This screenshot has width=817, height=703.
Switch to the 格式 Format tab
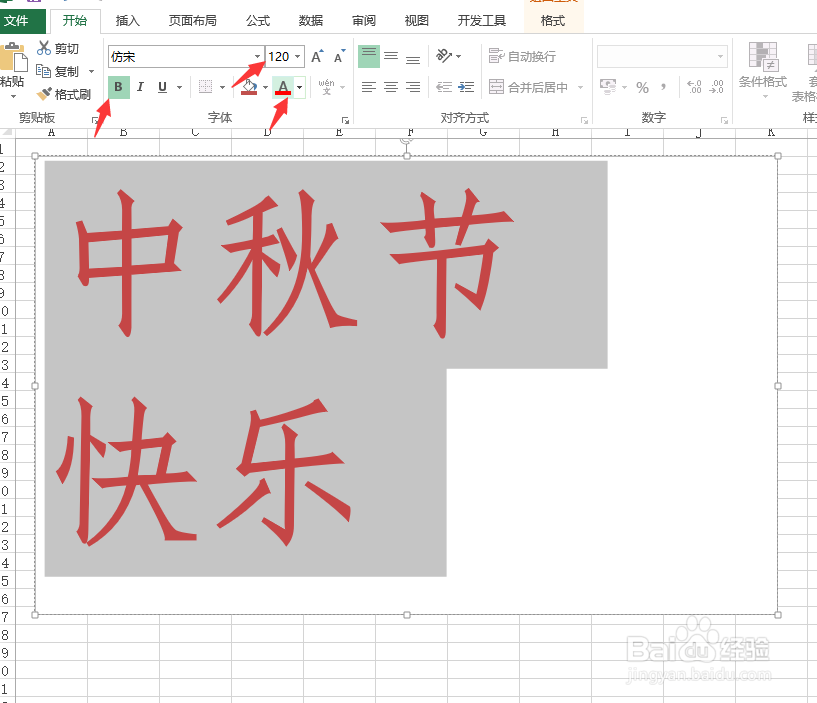pos(553,21)
